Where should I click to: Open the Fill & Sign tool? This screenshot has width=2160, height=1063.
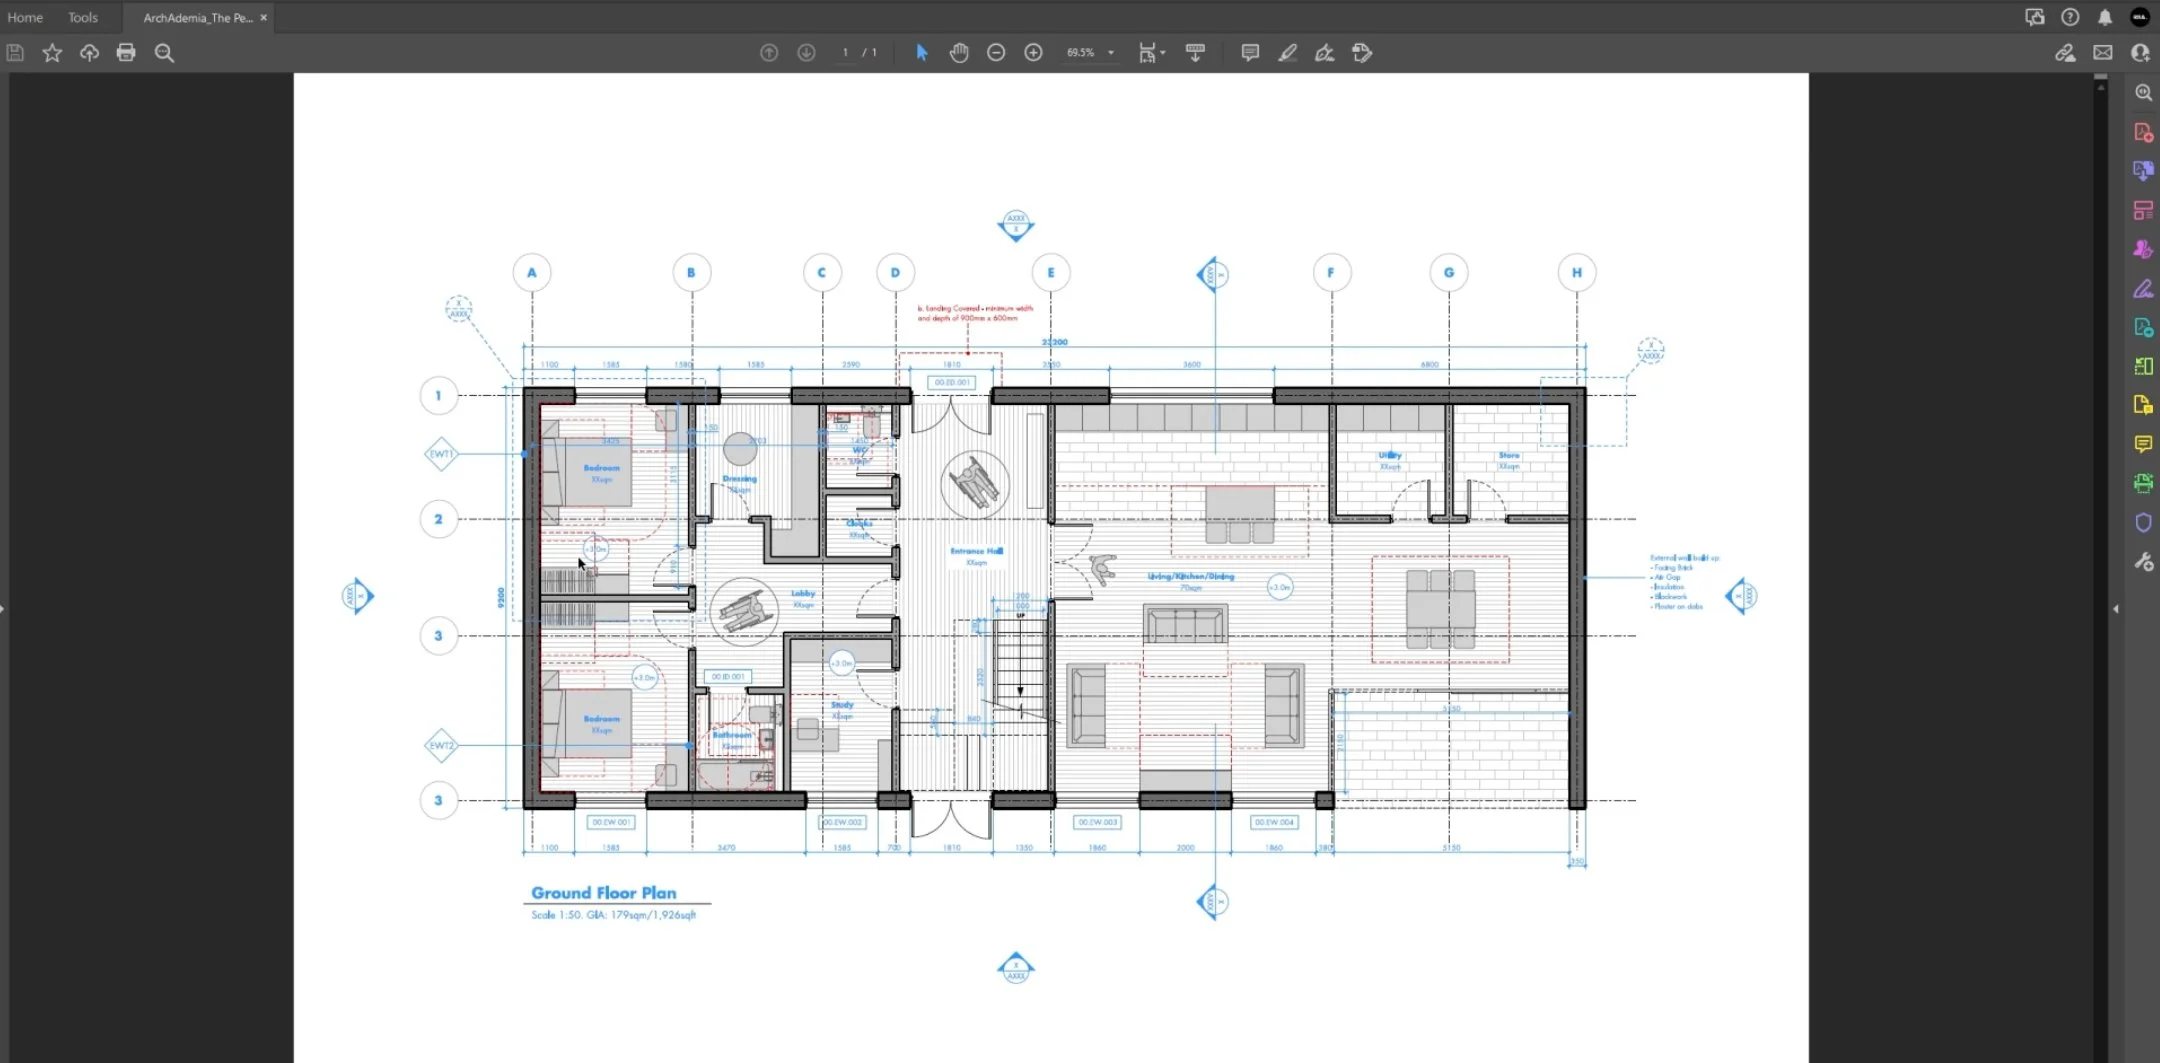click(2144, 289)
